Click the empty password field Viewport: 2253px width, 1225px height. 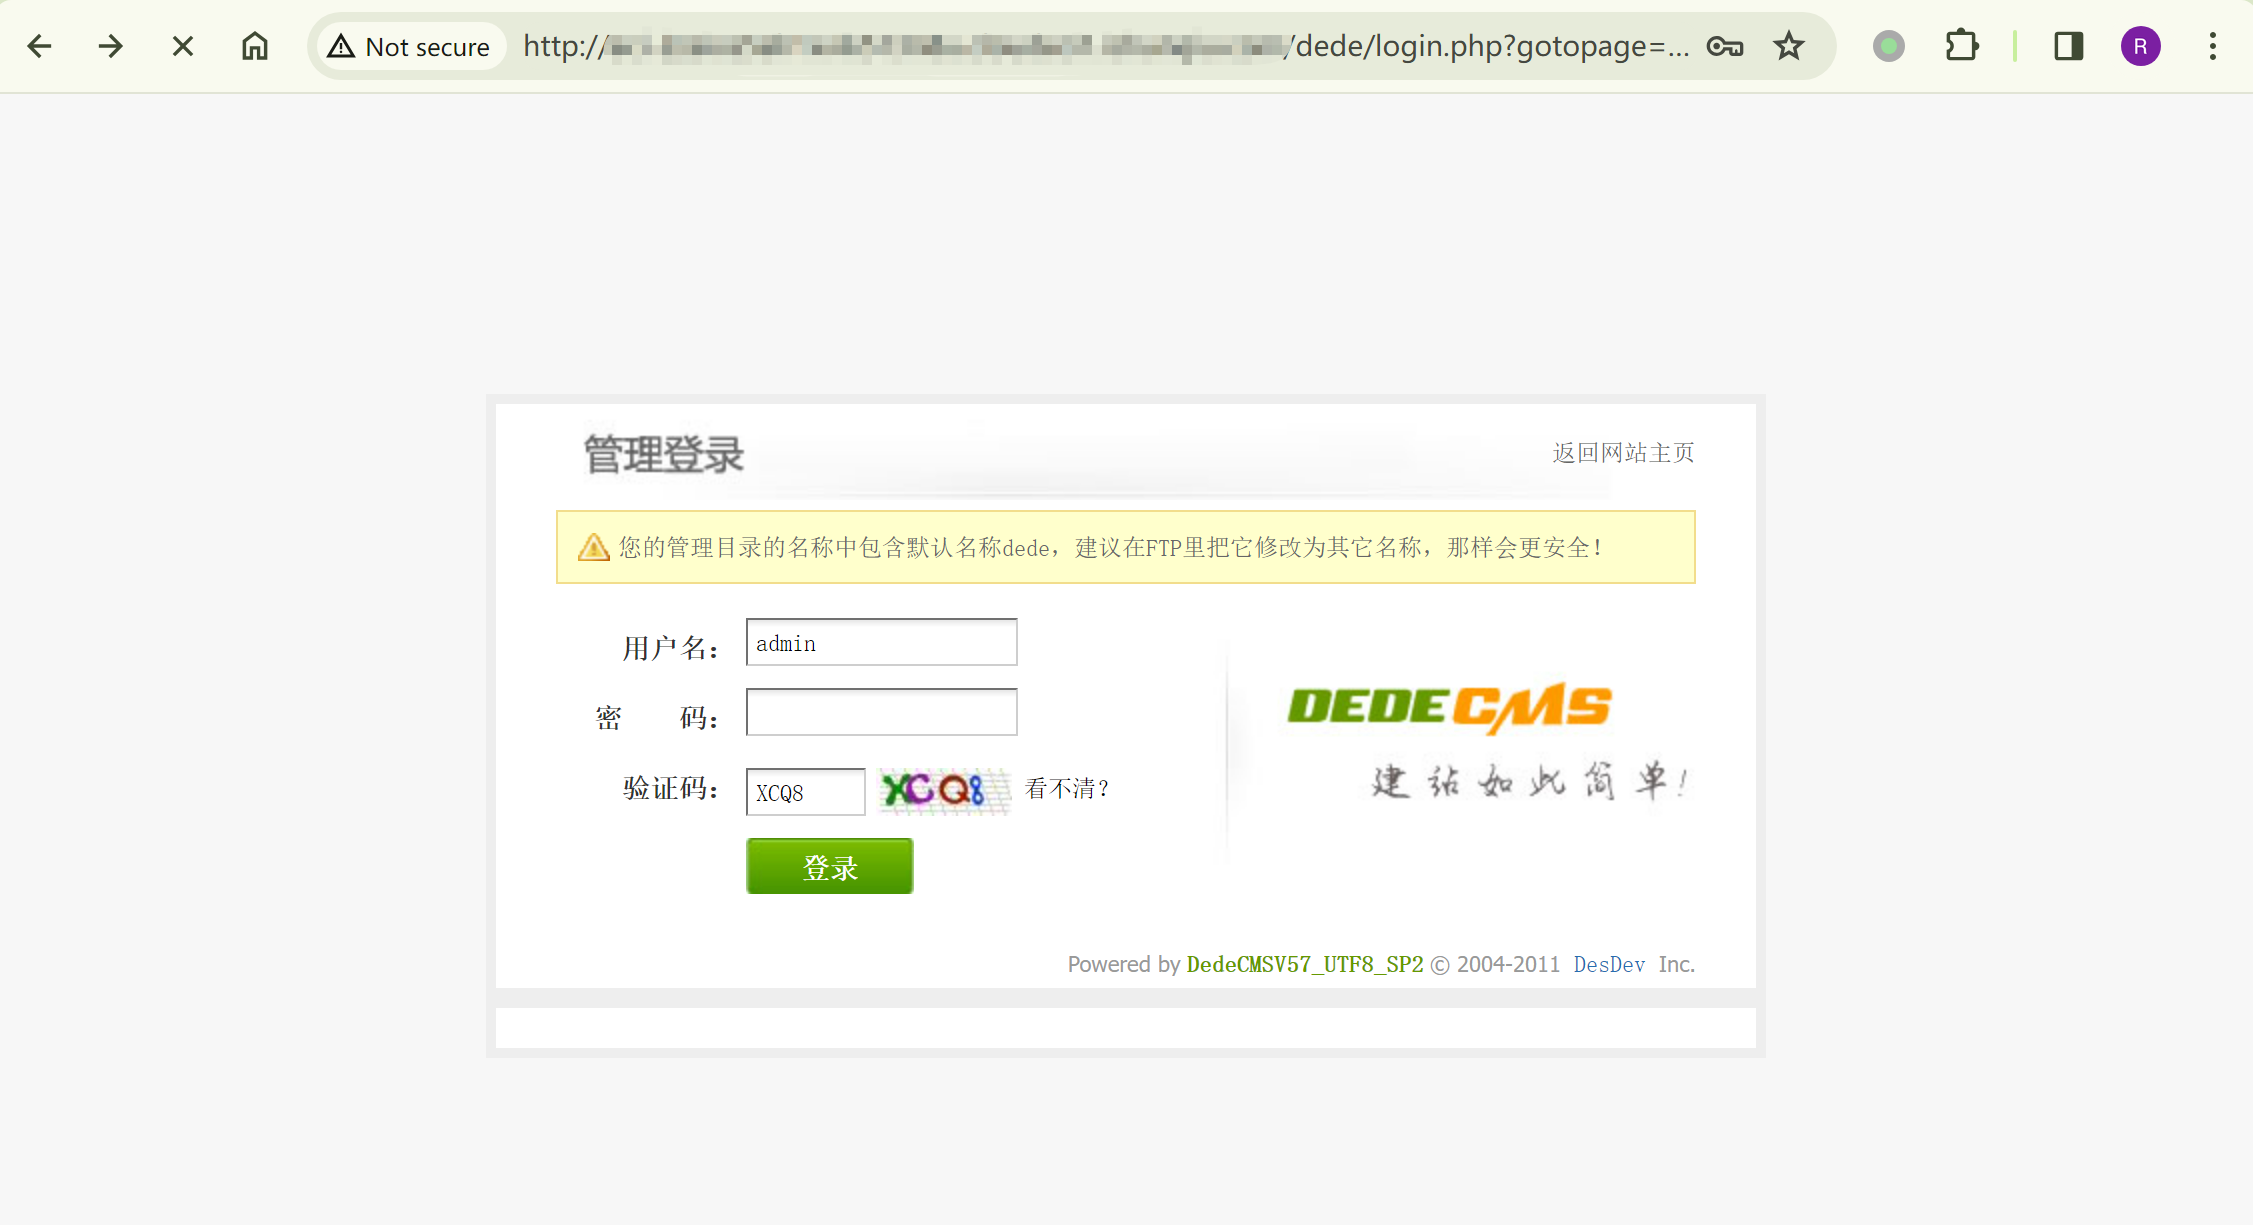coord(881,713)
